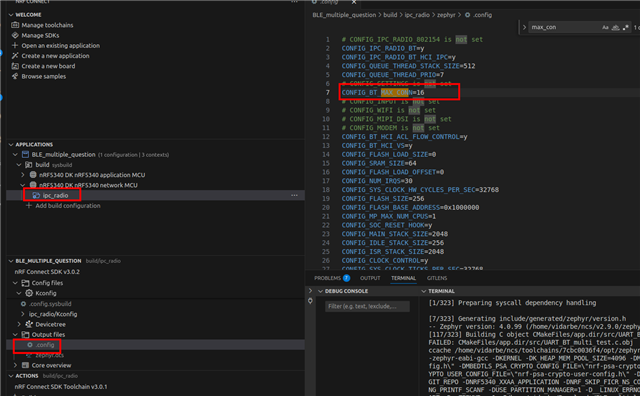Image resolution: width=640 pixels, height=396 pixels.
Task: Click the chip icon for nRF5340 network MCU
Action: 33,185
